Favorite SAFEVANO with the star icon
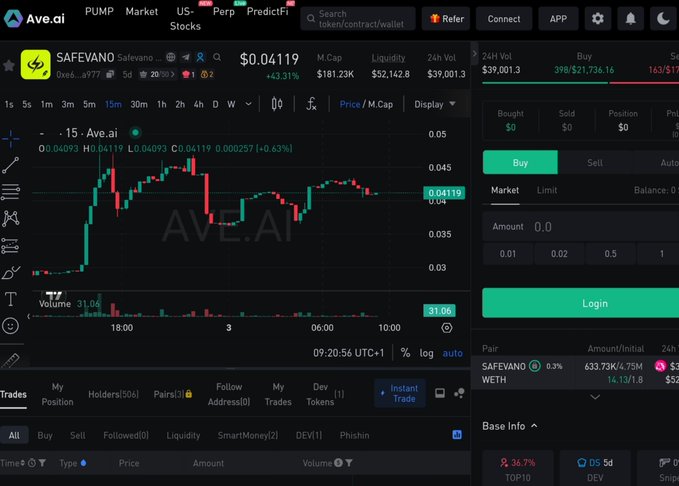 (x=9, y=65)
